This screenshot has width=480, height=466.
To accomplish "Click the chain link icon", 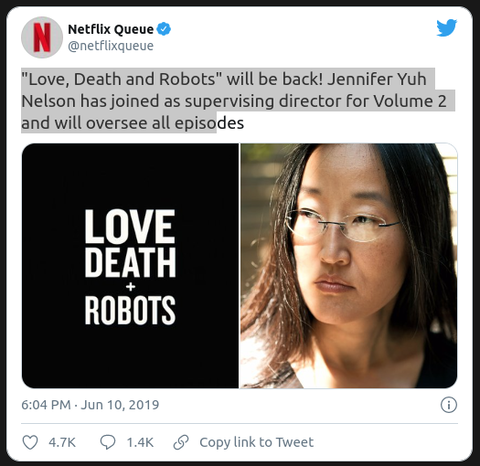I will (x=181, y=442).
